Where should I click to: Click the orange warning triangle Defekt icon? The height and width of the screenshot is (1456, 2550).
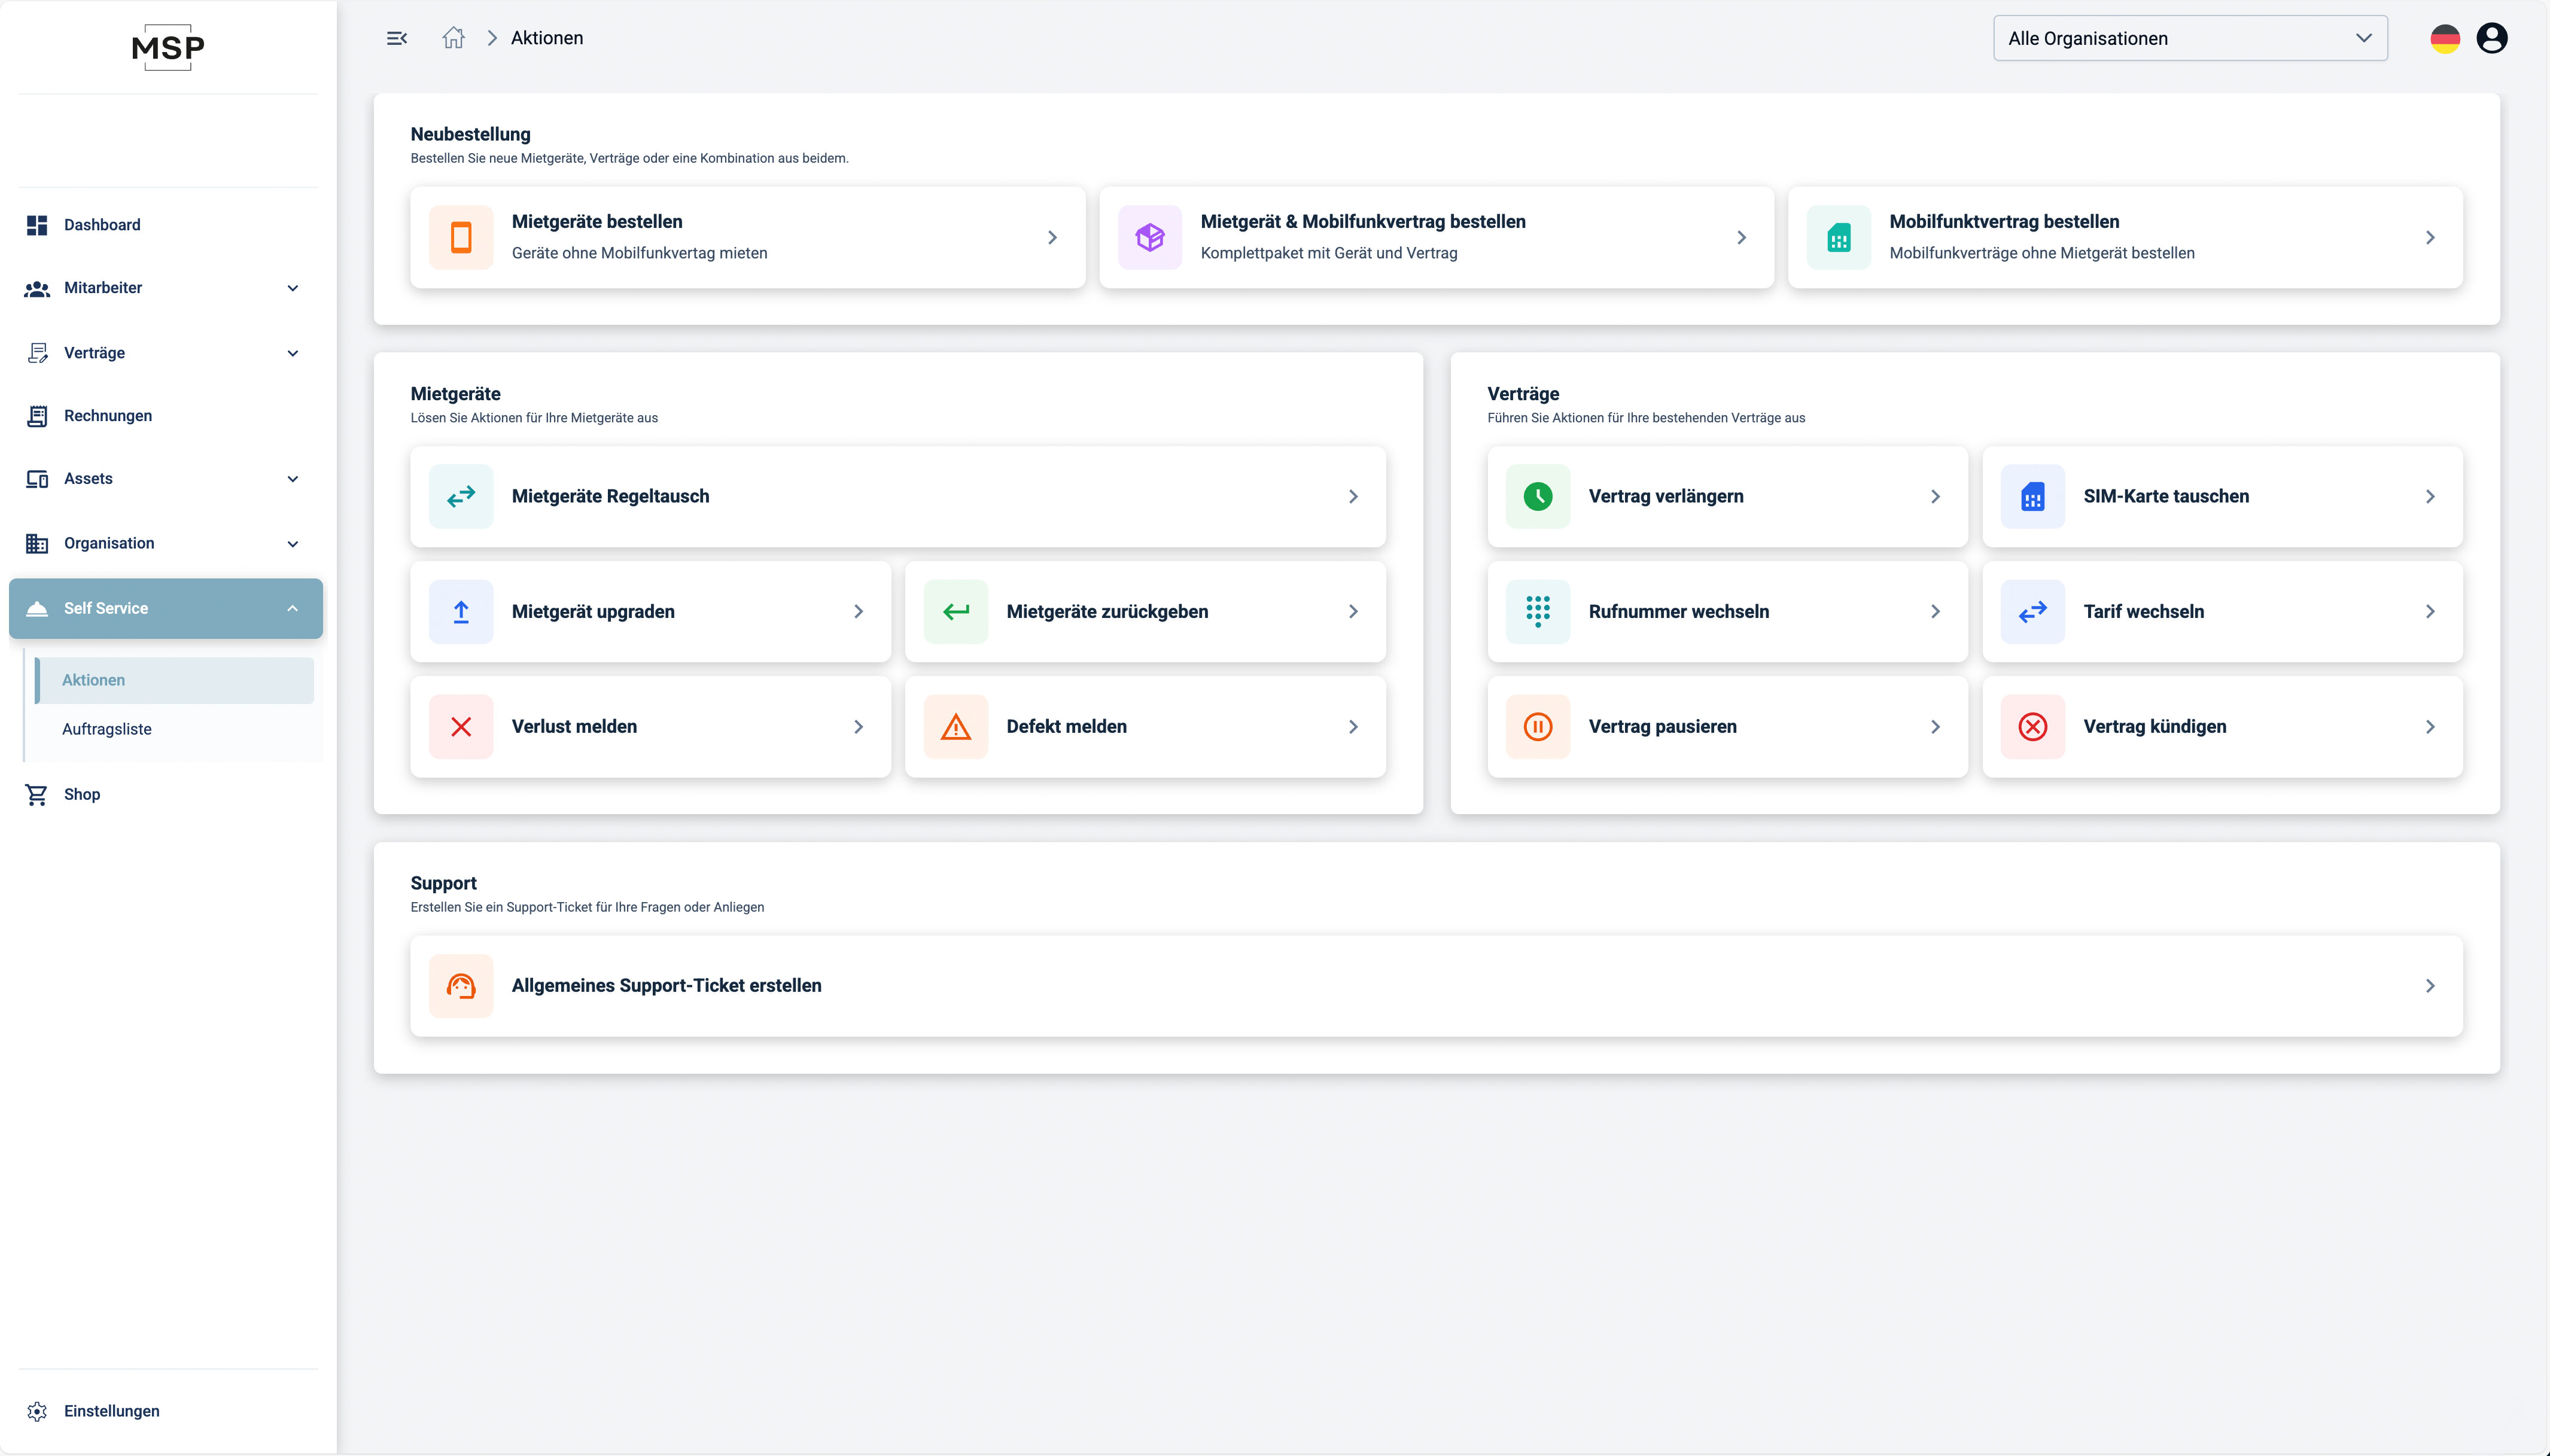tap(956, 727)
